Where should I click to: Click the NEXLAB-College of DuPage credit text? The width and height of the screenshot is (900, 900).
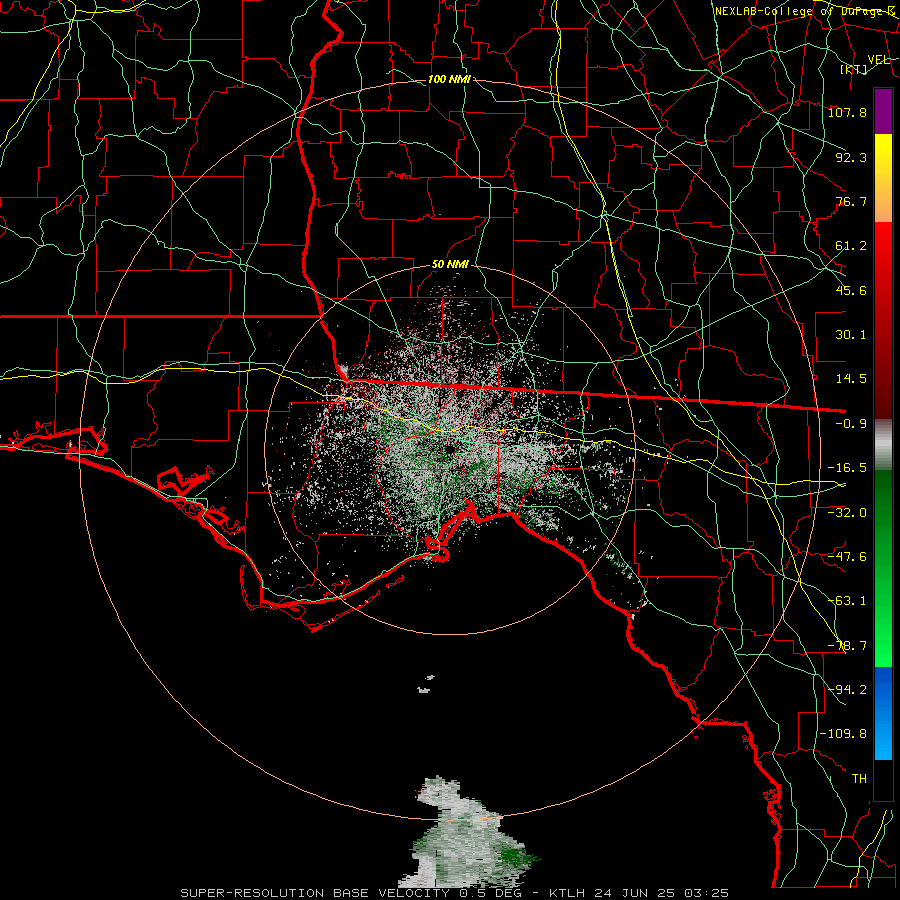[805, 11]
